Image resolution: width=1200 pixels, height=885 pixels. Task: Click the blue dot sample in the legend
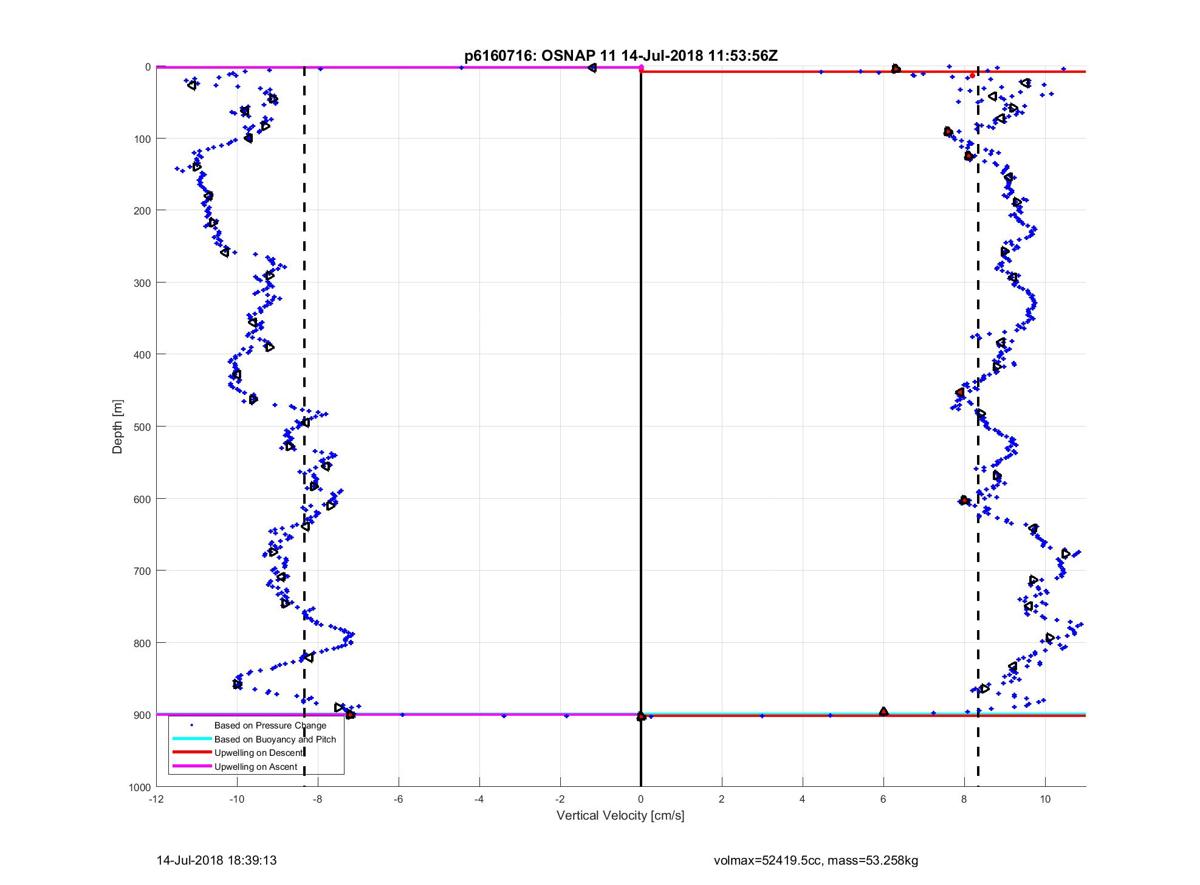tap(192, 724)
